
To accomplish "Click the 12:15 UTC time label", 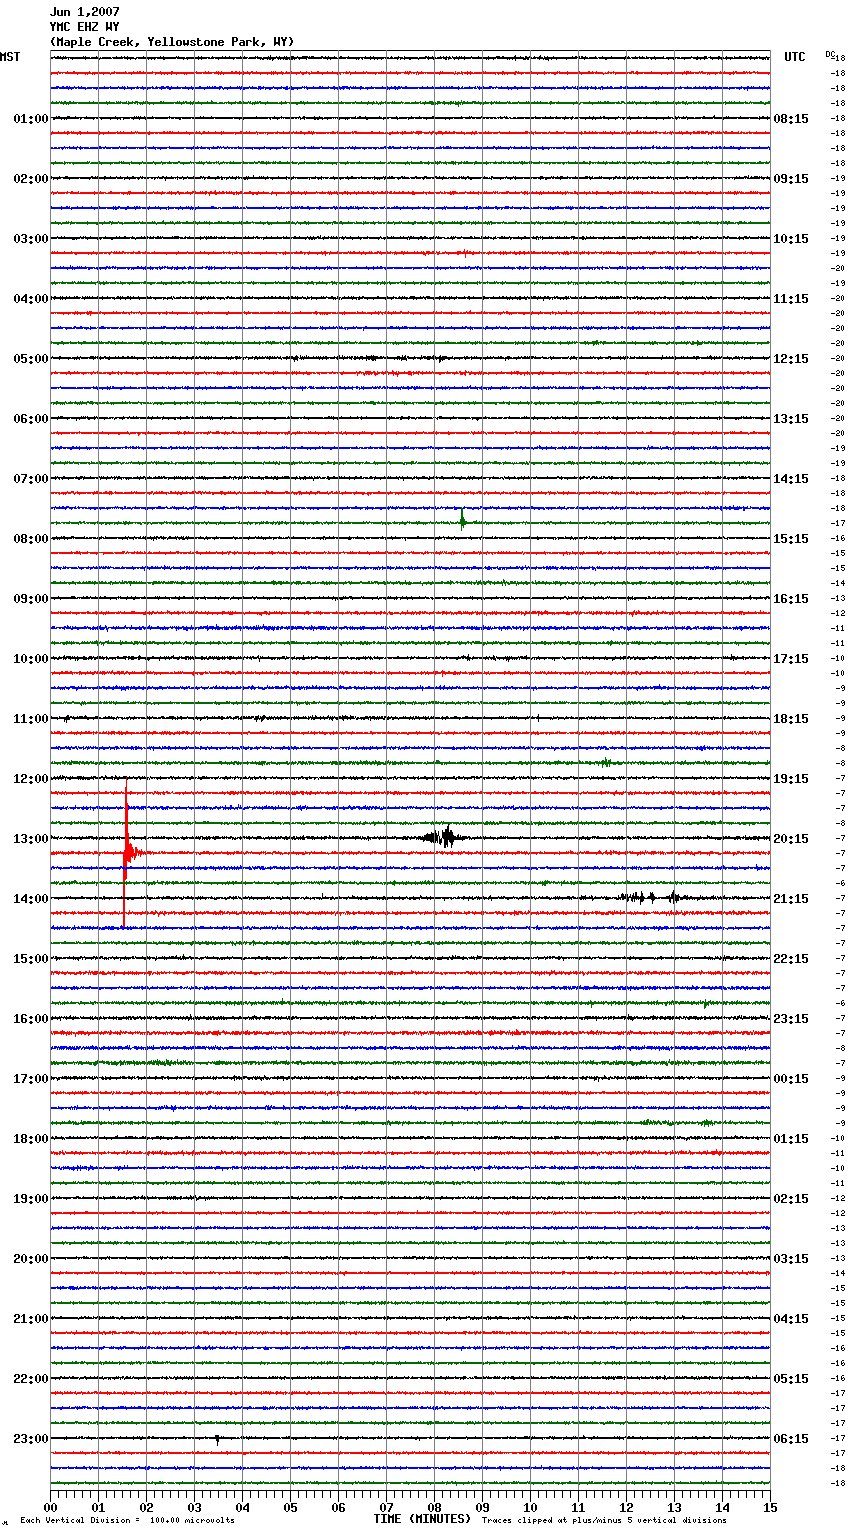I will [x=791, y=359].
